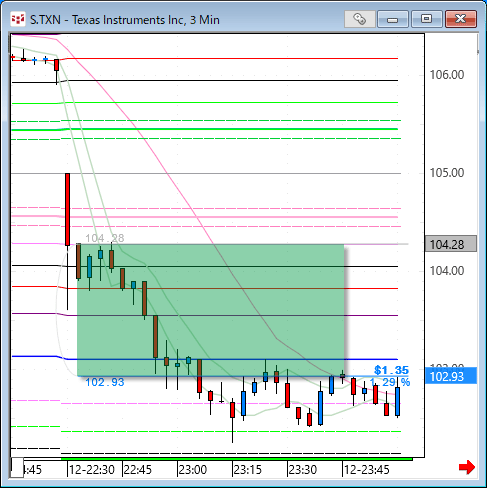The image size is (487, 488).
Task: Close the S.TXN chart window
Action: coord(461,19)
